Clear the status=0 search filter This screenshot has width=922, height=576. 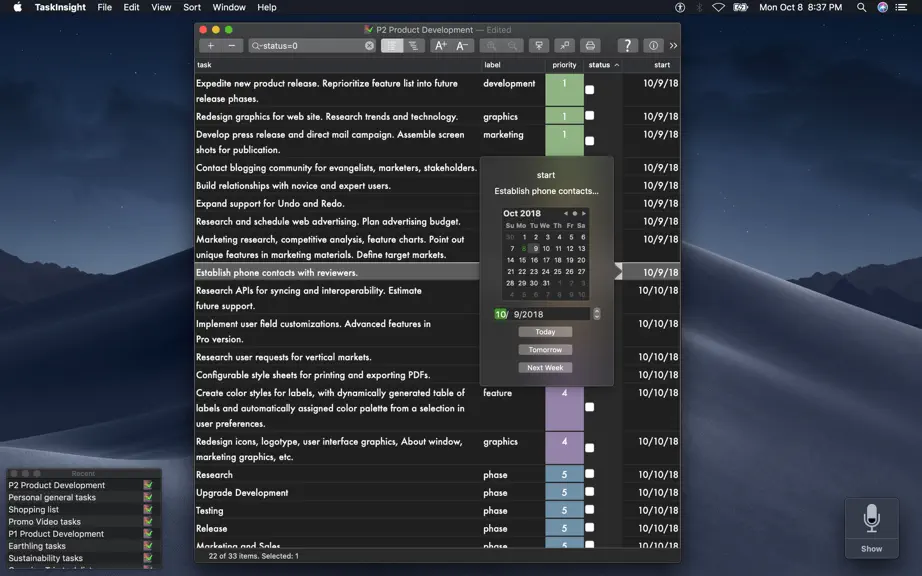369,46
